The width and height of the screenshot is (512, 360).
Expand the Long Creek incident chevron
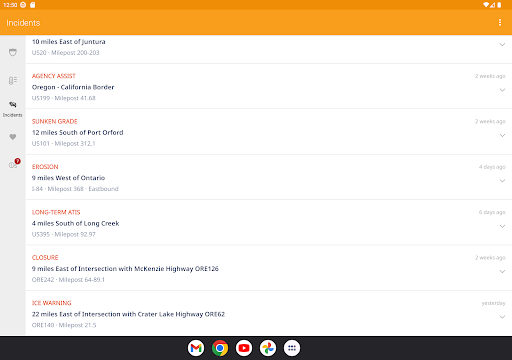502,226
